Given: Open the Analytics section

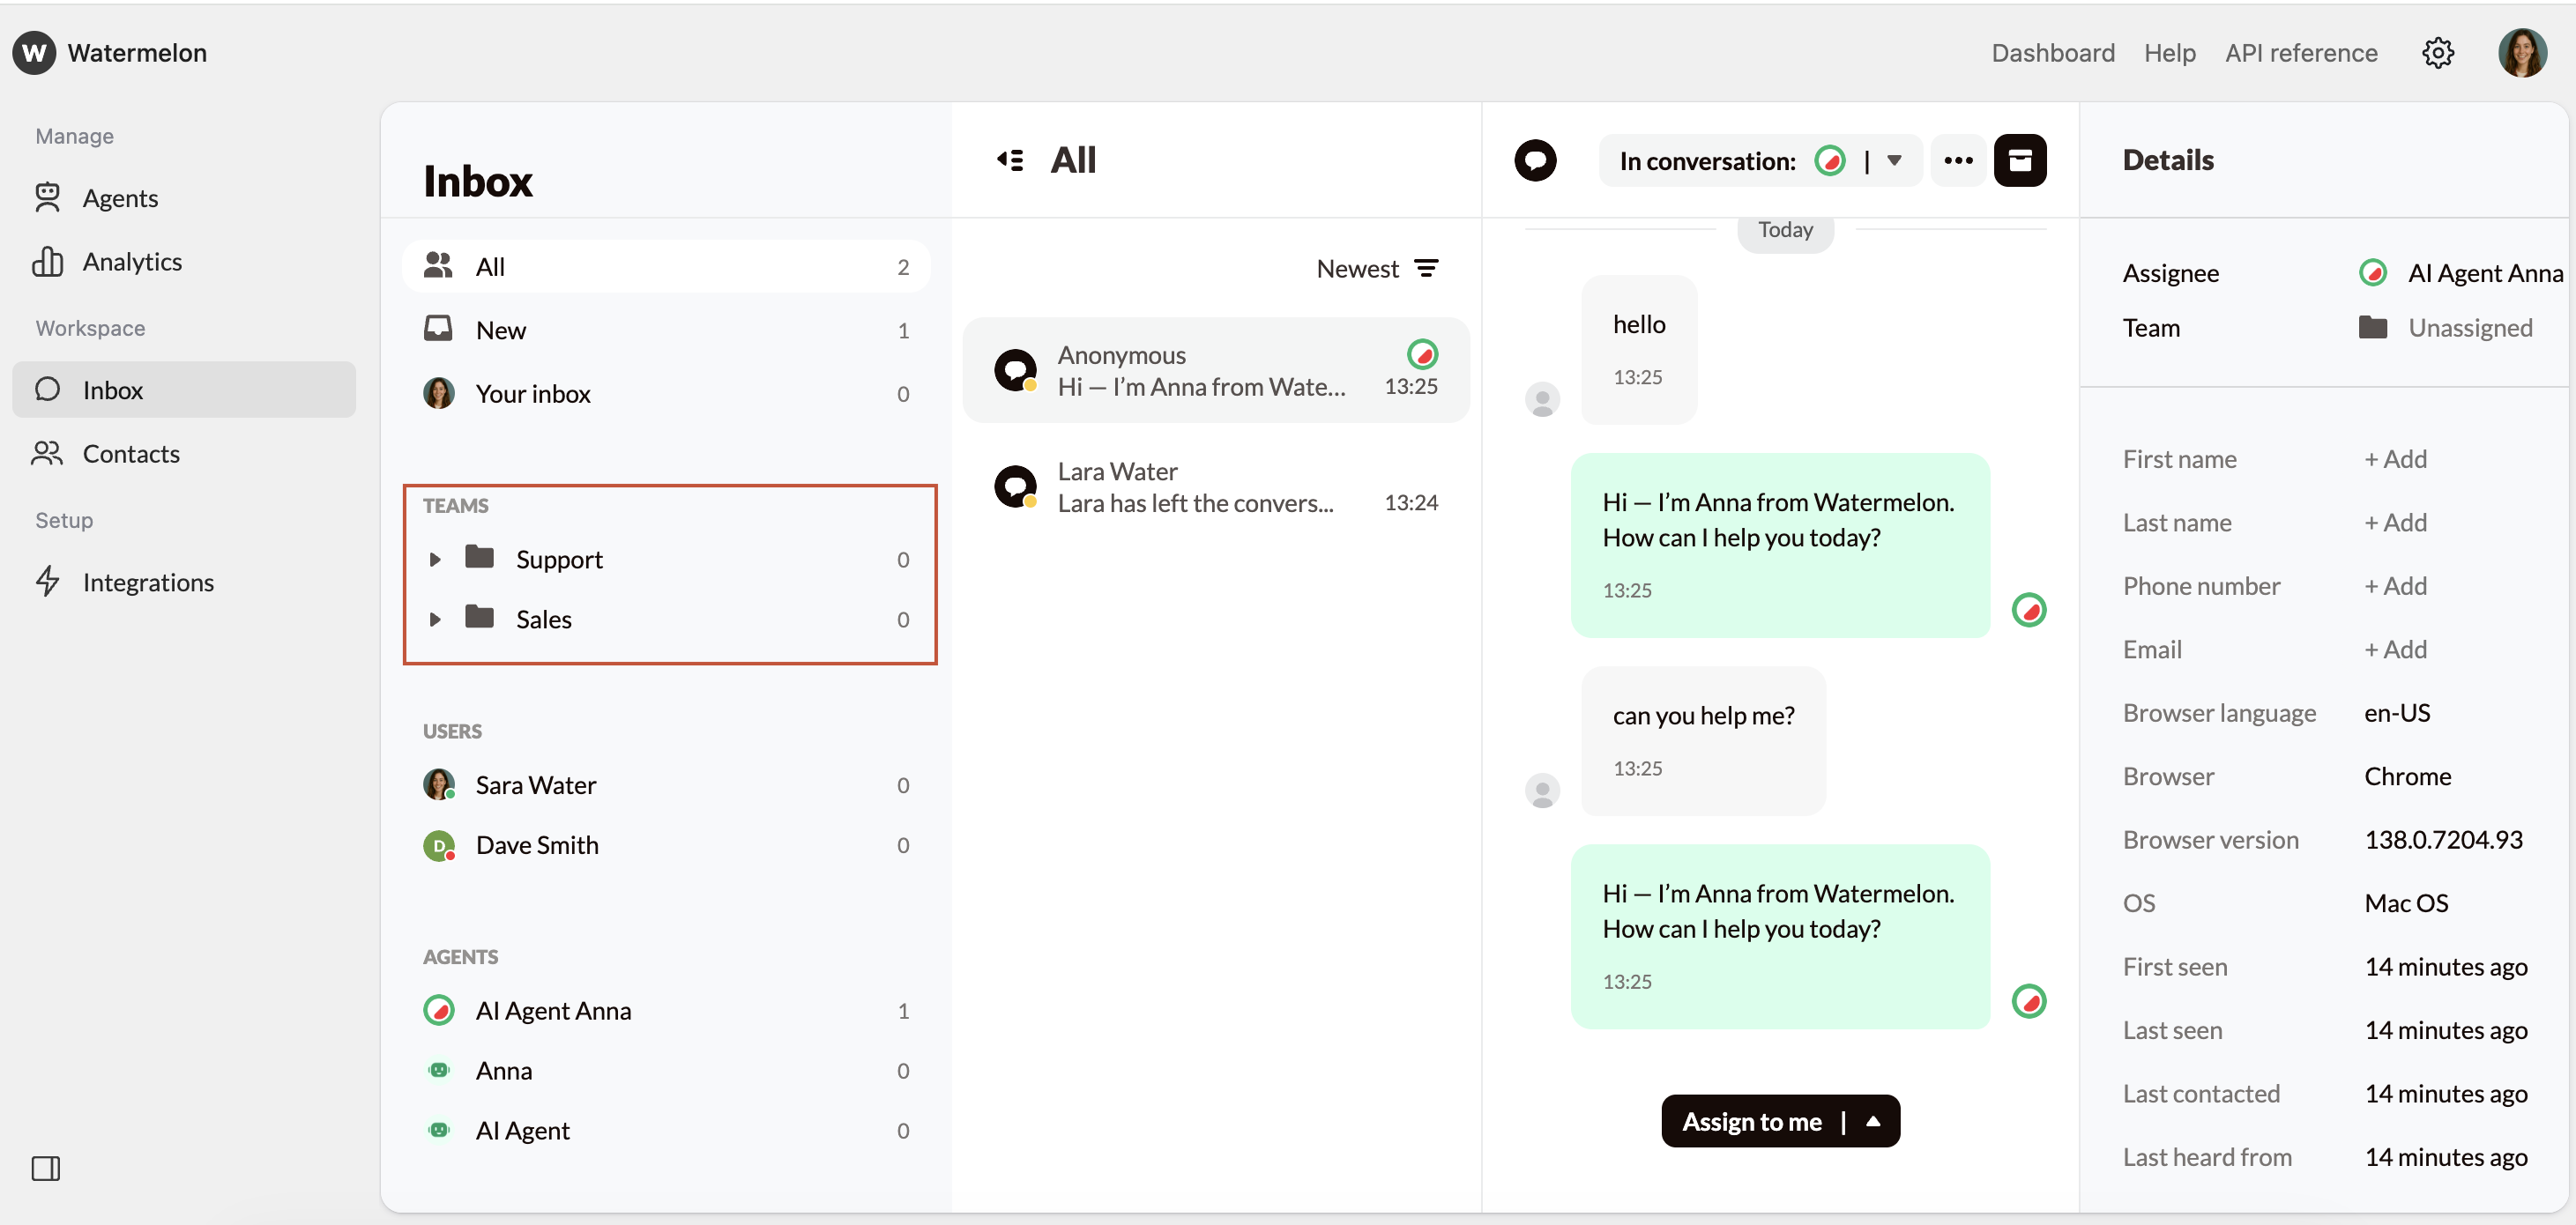Looking at the screenshot, I should click(x=131, y=261).
